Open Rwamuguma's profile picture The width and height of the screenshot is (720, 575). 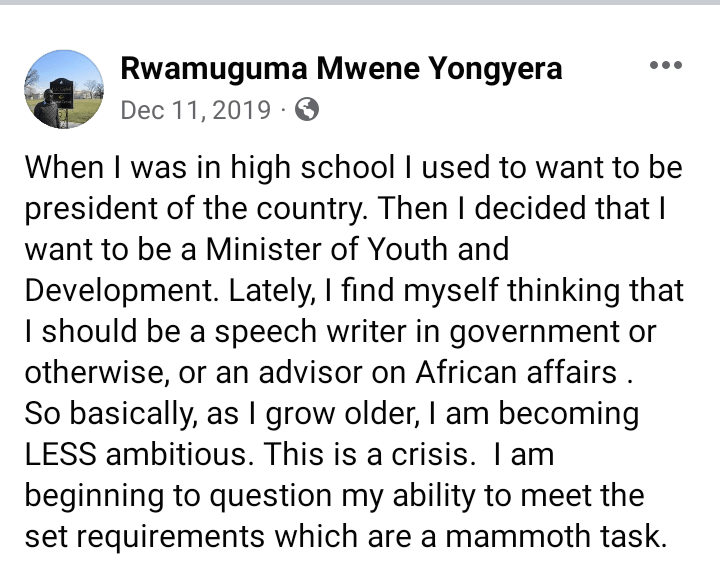[x=63, y=88]
